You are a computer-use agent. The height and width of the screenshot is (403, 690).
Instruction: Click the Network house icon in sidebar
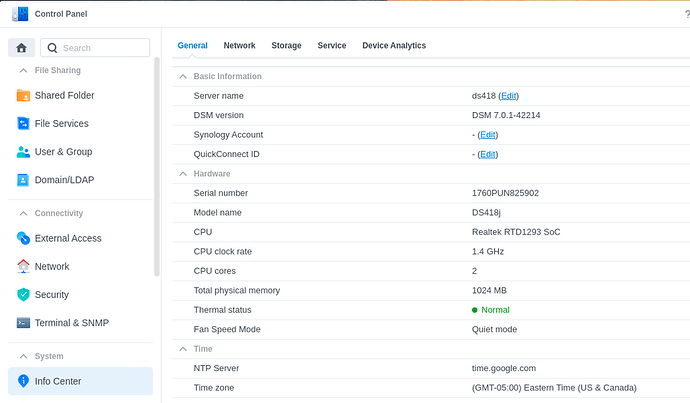click(23, 266)
